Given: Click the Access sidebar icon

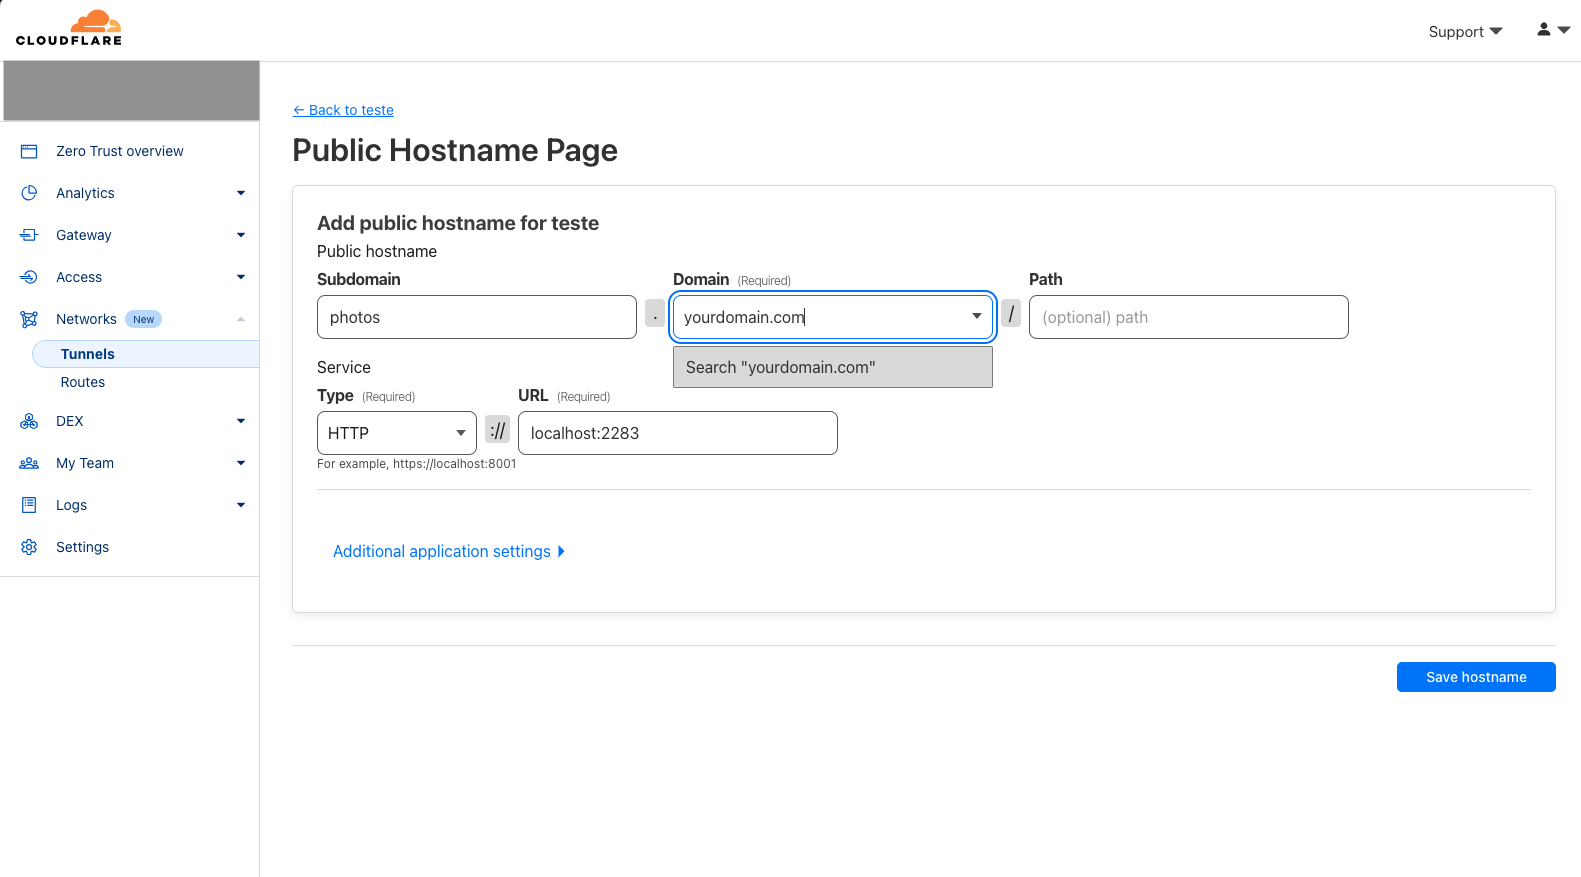Looking at the screenshot, I should [29, 277].
